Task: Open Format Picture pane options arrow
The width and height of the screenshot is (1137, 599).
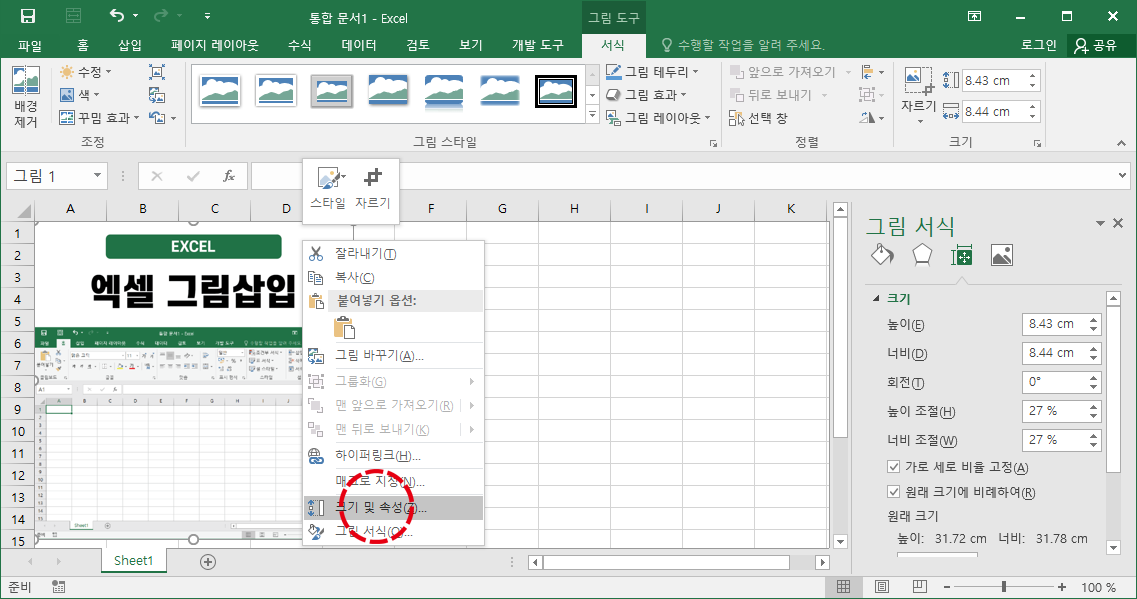Action: [x=1100, y=223]
